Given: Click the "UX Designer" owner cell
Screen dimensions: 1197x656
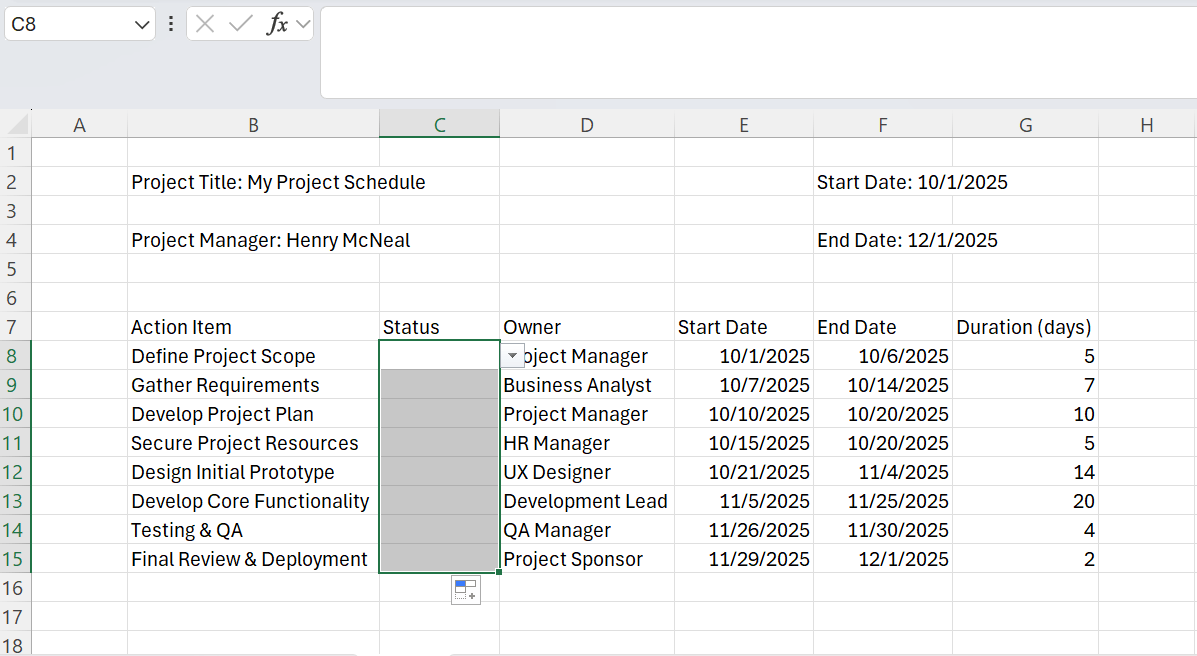Looking at the screenshot, I should (586, 472).
